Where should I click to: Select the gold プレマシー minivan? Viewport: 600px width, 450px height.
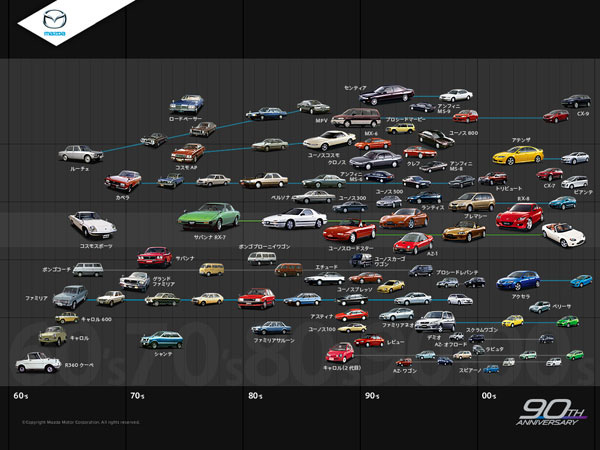point(472,202)
